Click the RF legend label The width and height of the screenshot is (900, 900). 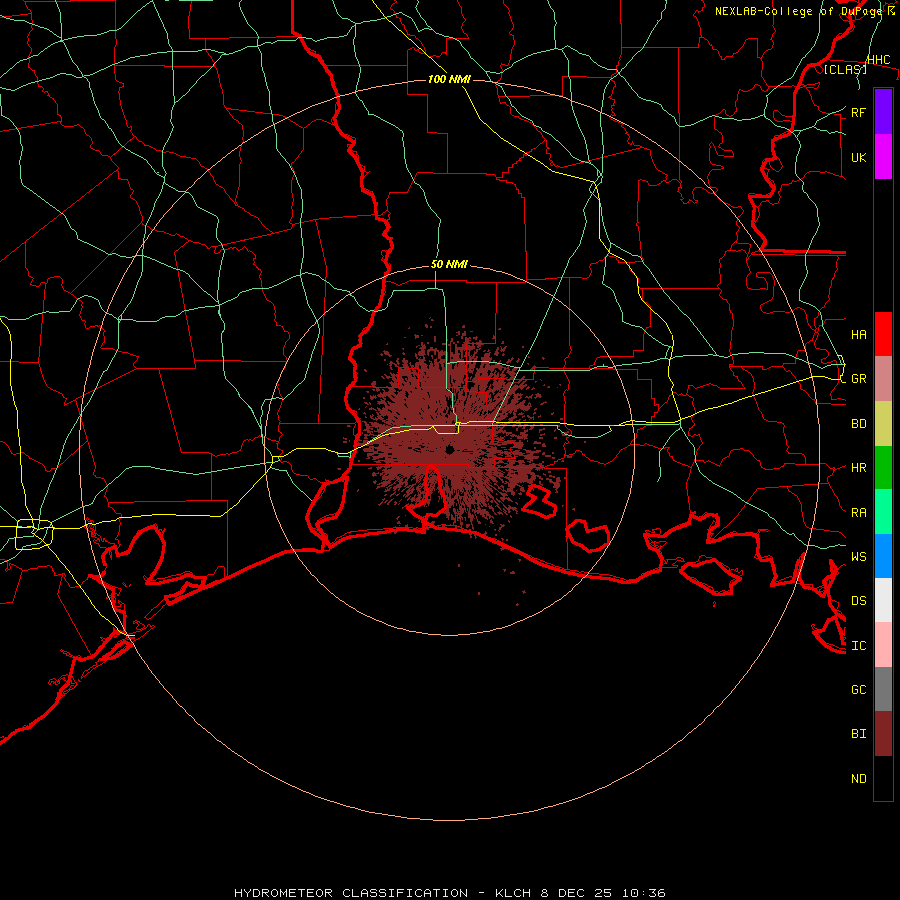point(858,112)
